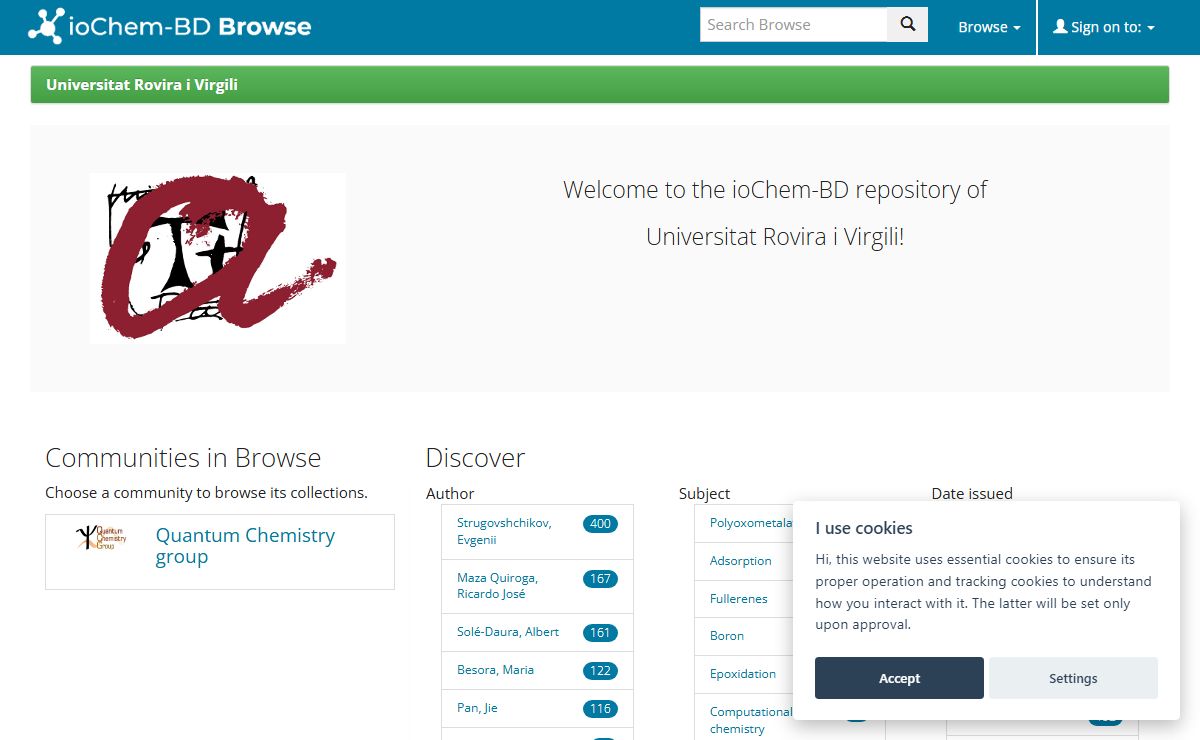Viewport: 1200px width, 740px height.
Task: Filter by subject Epoxidation
Action: pyautogui.click(x=743, y=674)
